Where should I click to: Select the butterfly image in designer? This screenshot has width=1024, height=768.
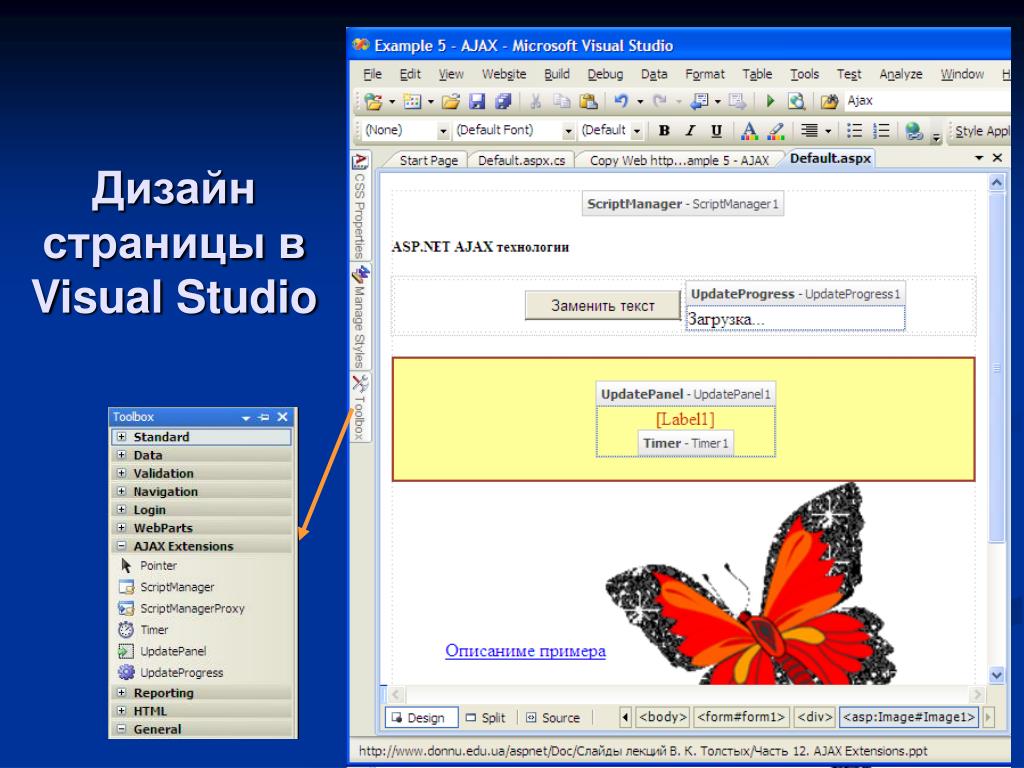[x=751, y=584]
